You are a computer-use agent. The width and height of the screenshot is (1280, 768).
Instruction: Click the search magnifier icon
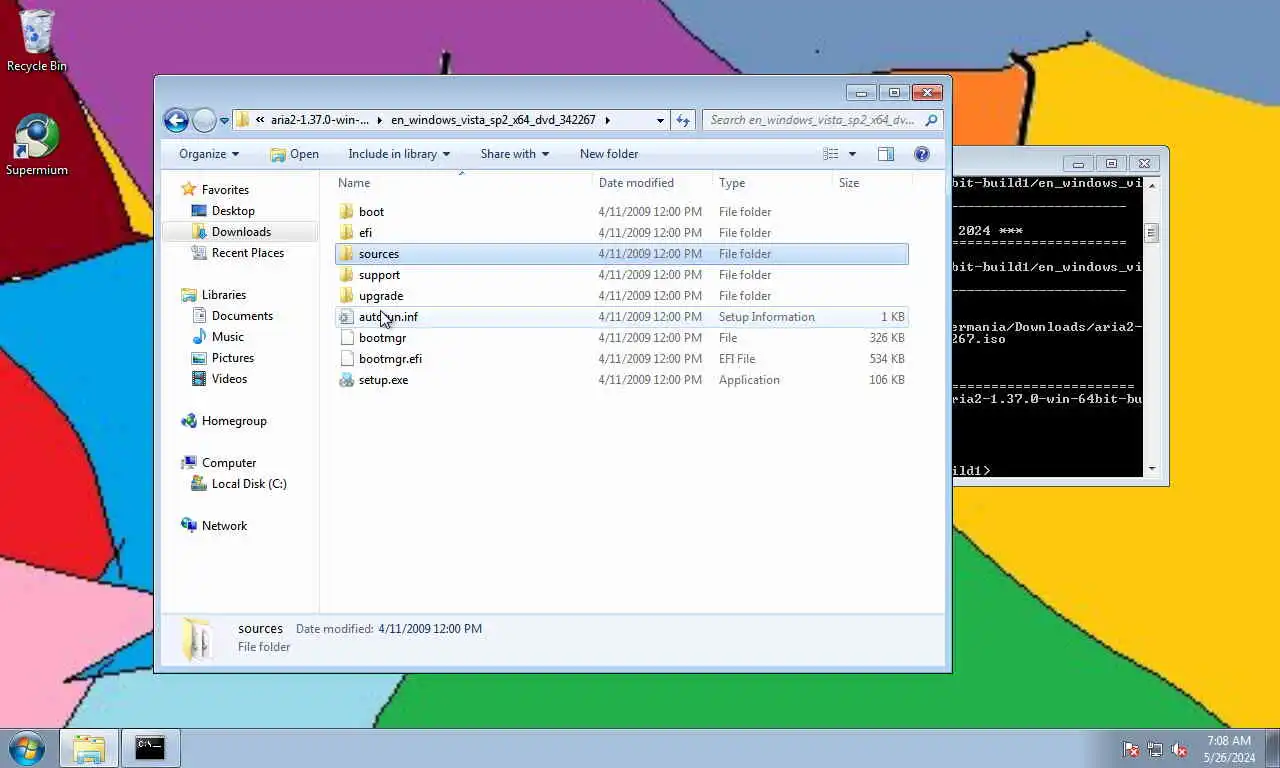(931, 120)
